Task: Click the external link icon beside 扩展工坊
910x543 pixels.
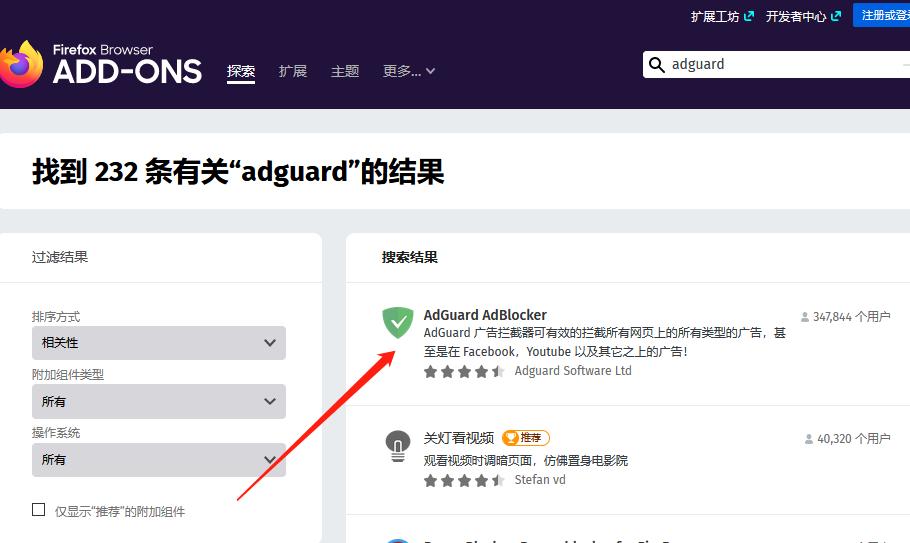Action: pyautogui.click(x=749, y=16)
